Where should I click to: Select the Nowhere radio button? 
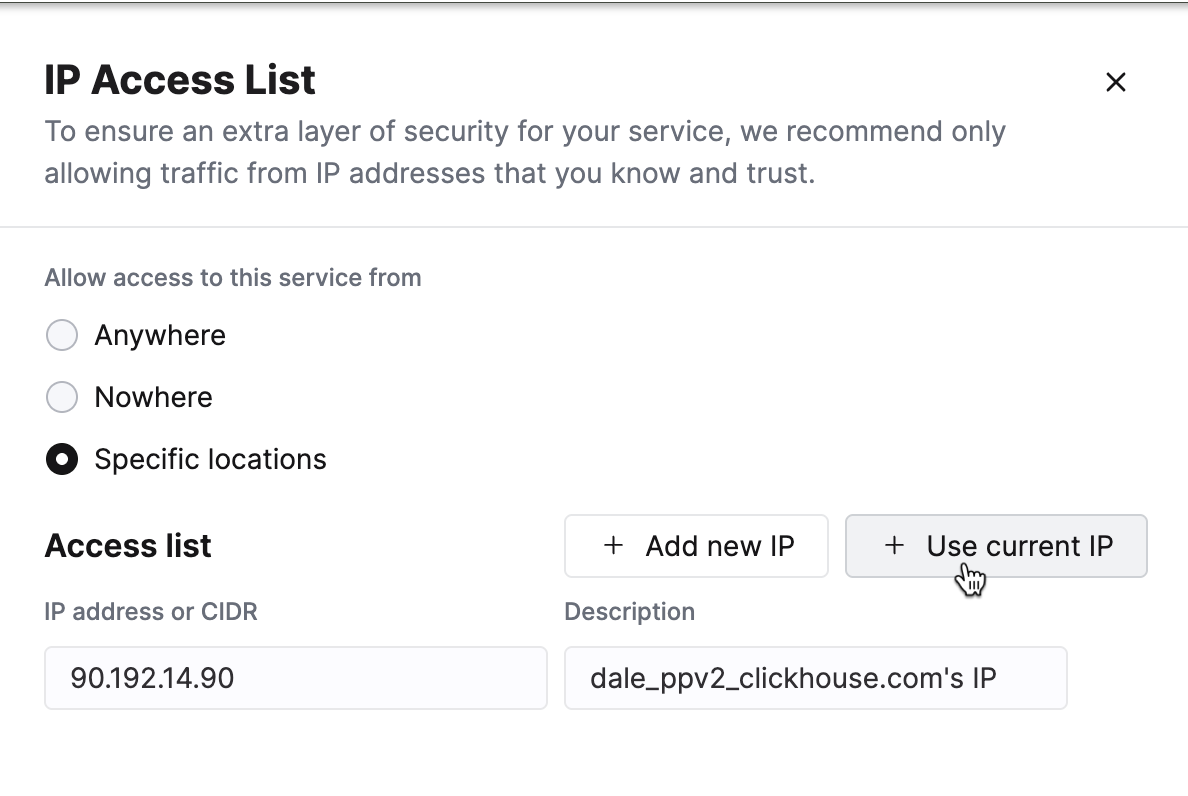pos(62,397)
